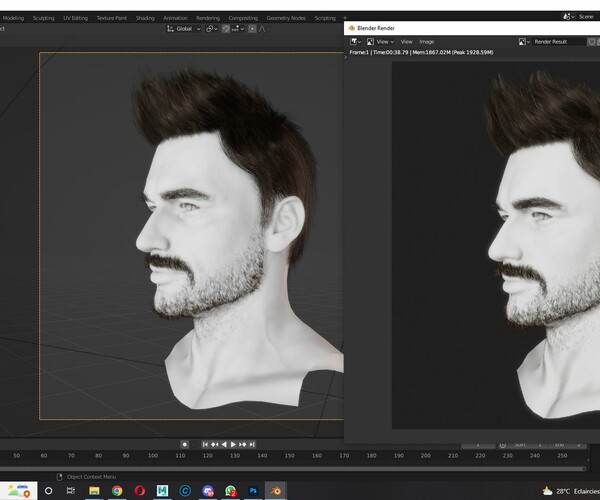Open the scene browse dropdown icon
Viewport: 600px width, 500px height.
coord(568,16)
